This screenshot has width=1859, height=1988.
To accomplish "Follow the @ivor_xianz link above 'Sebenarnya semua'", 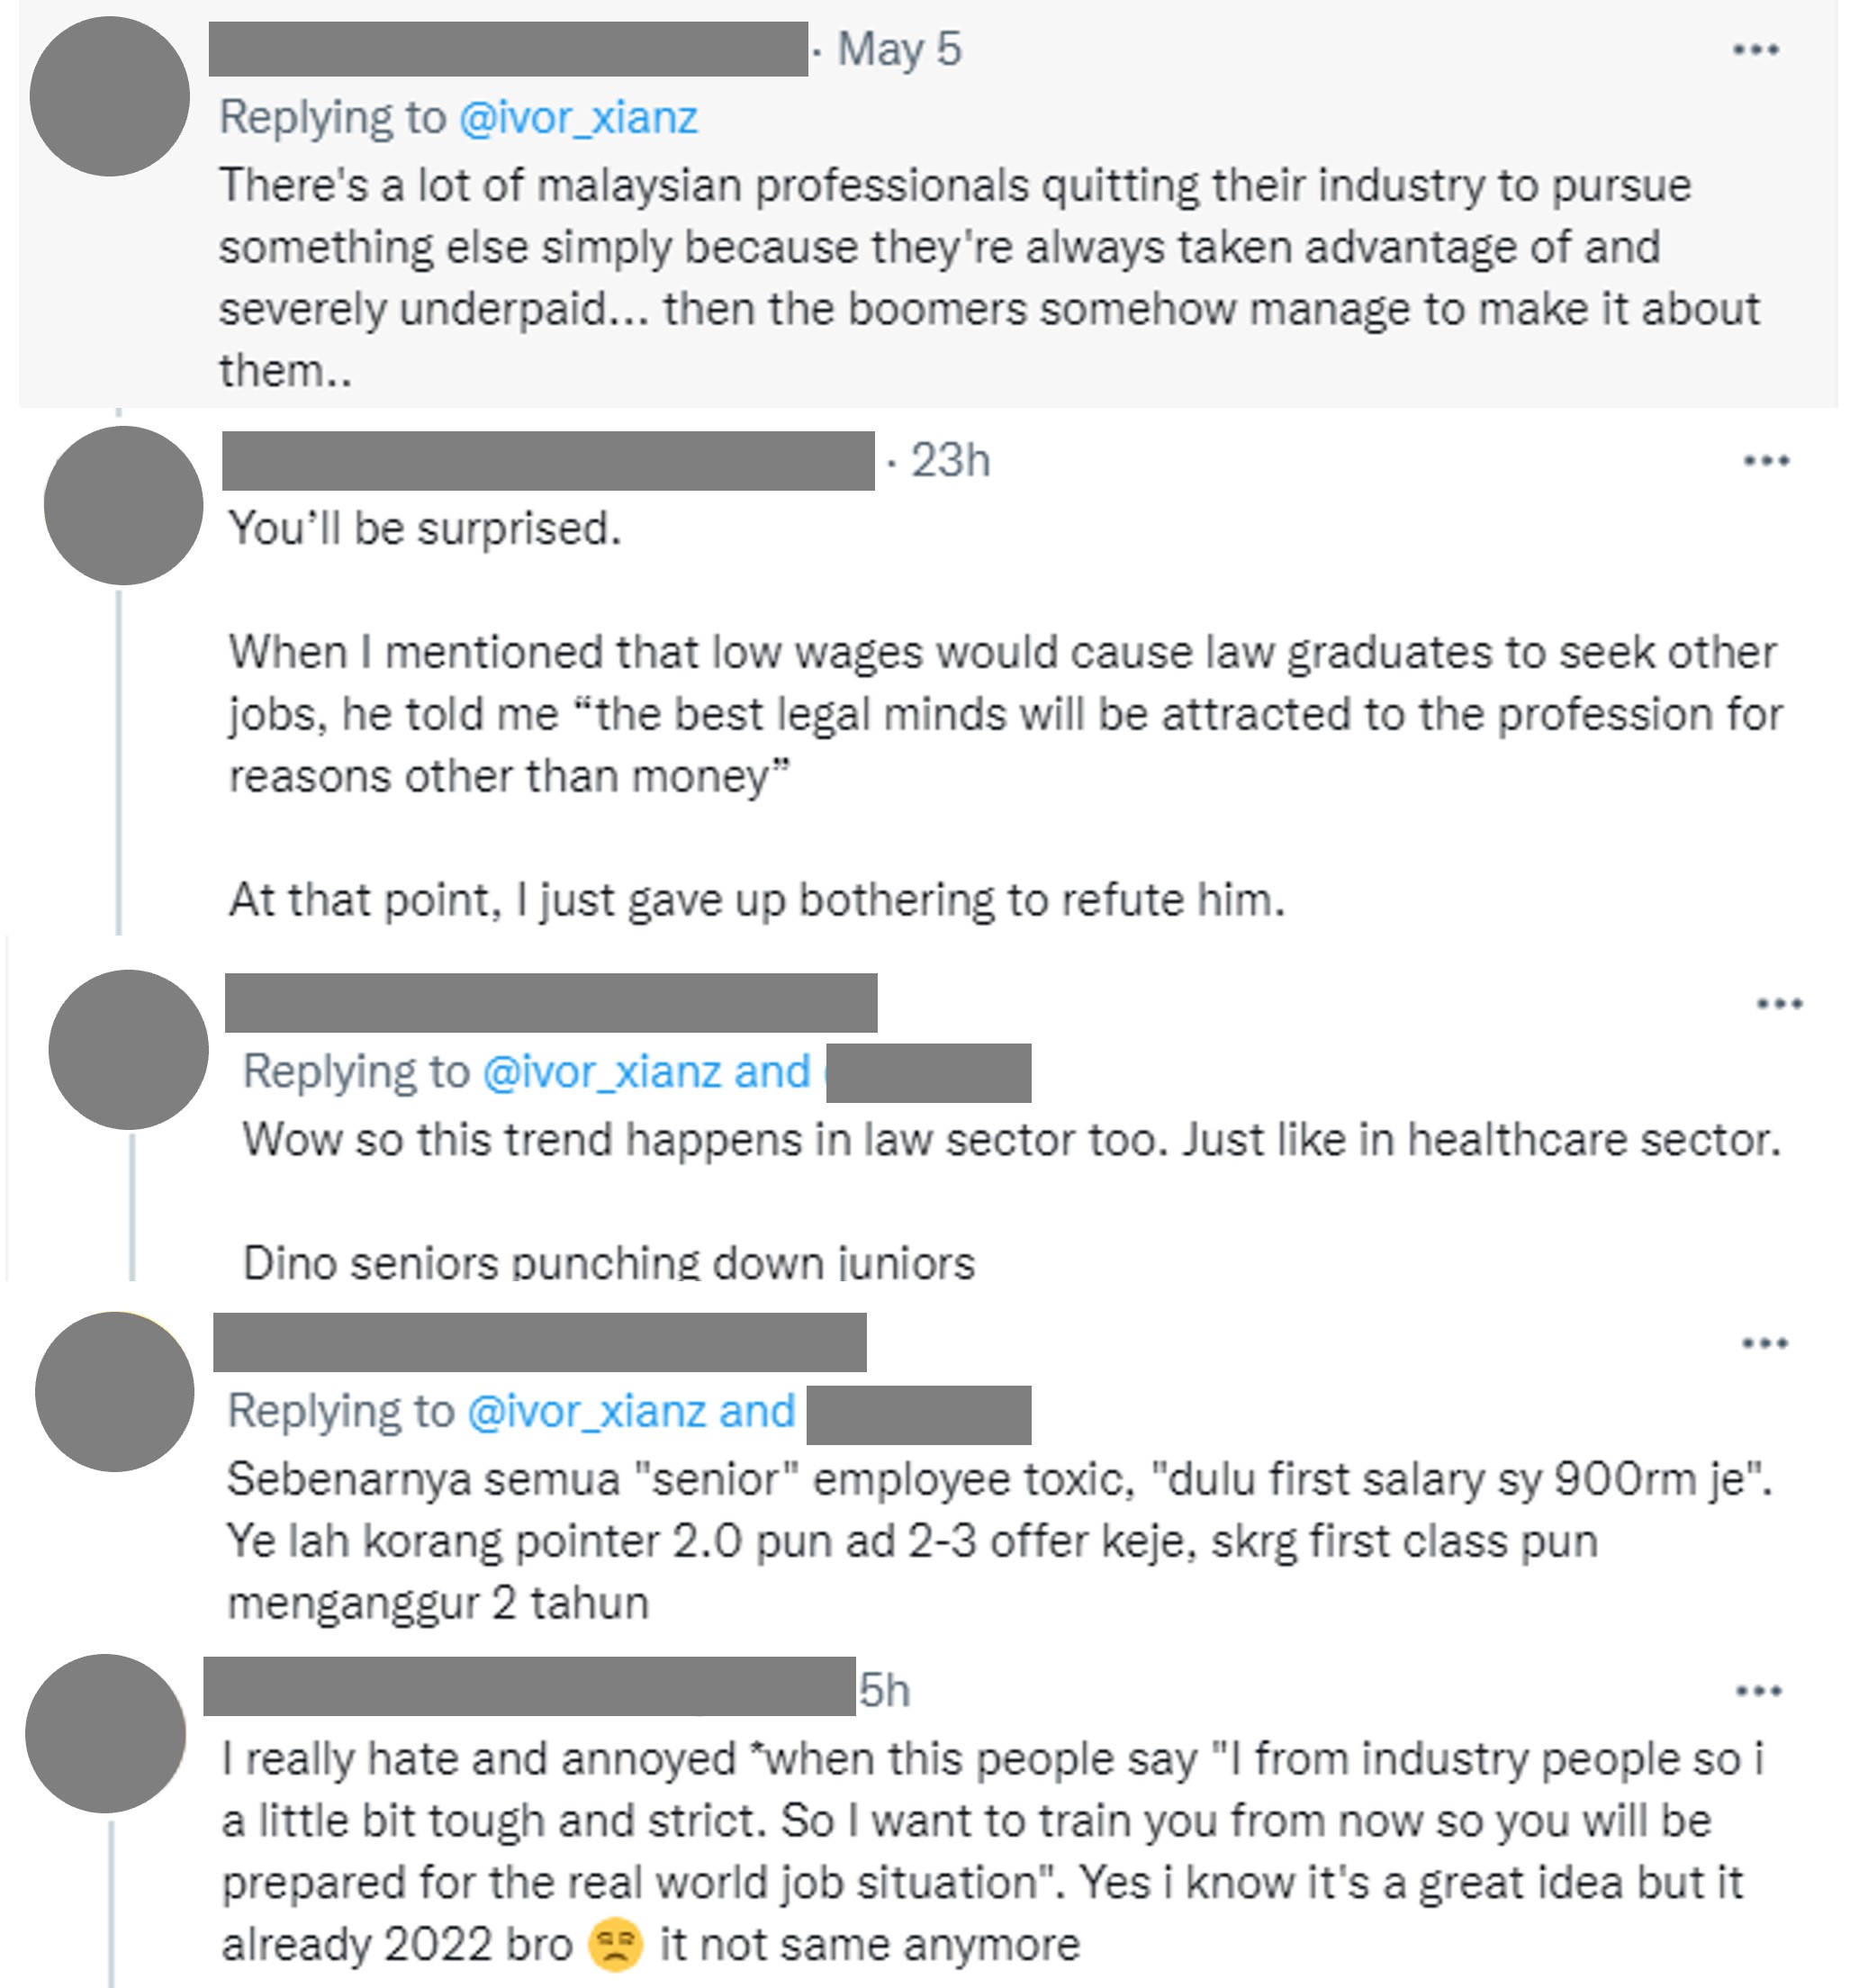I will pos(587,1412).
